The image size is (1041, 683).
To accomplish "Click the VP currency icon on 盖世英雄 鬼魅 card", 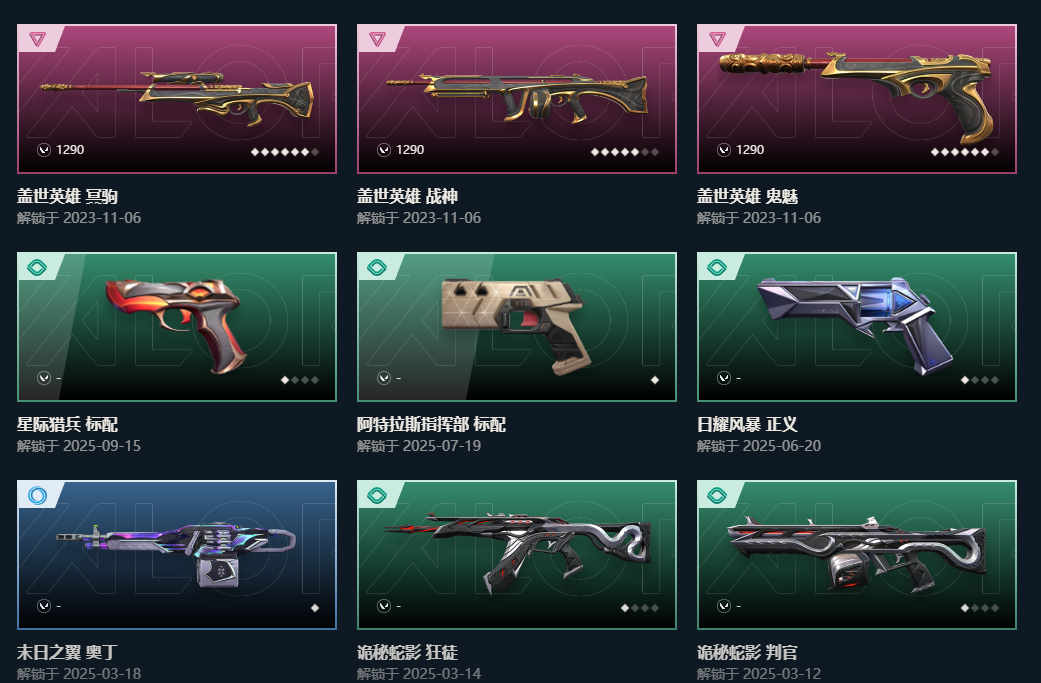I will click(724, 150).
